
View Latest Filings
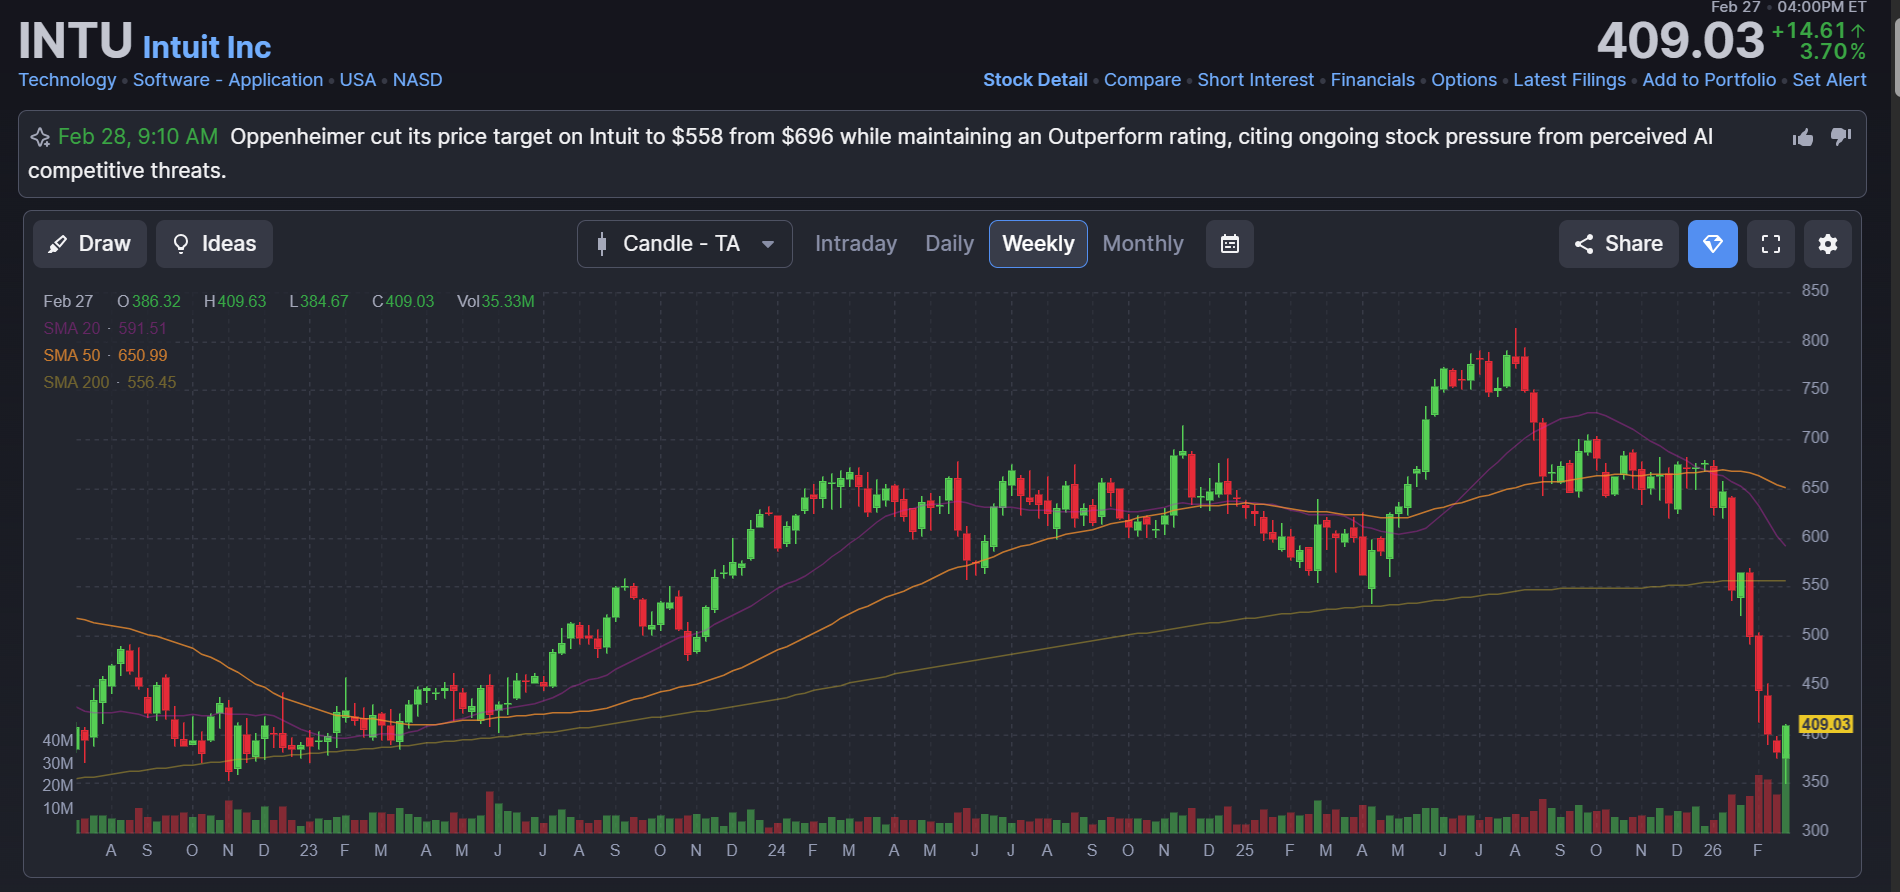pos(1570,80)
